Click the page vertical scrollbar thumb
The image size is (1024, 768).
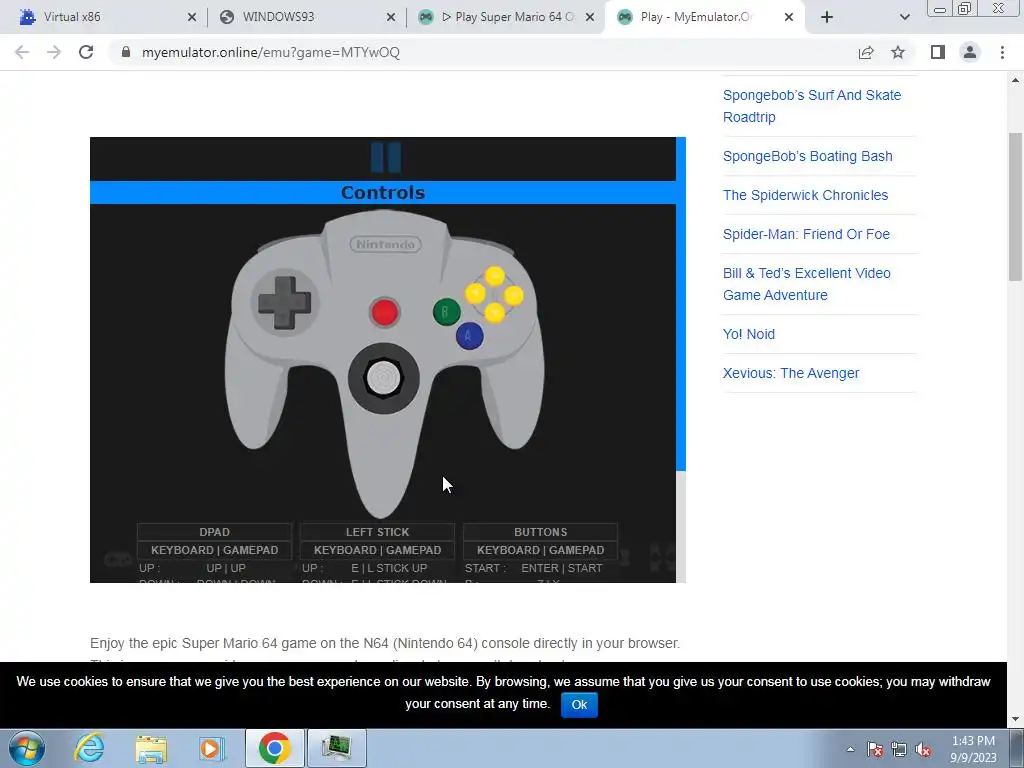[1016, 207]
